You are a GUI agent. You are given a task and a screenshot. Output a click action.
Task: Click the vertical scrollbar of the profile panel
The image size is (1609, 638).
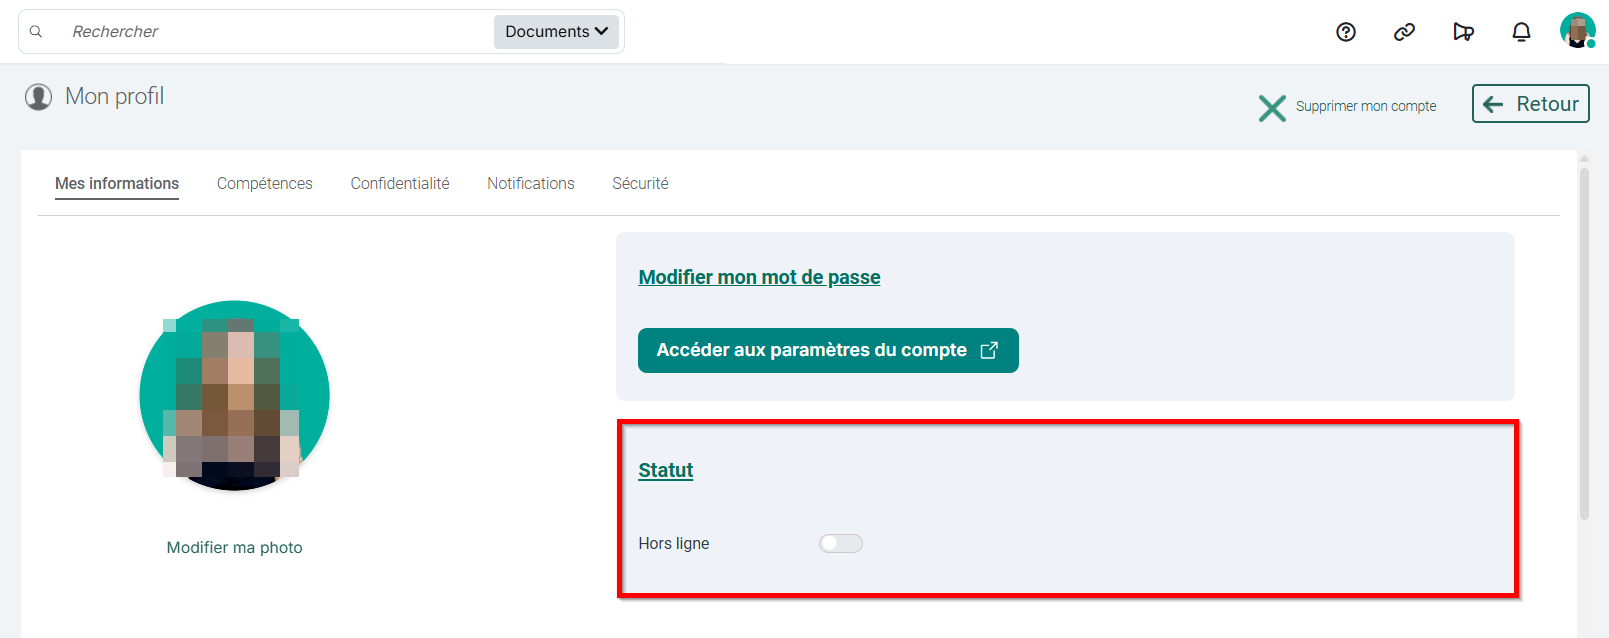(x=1584, y=343)
